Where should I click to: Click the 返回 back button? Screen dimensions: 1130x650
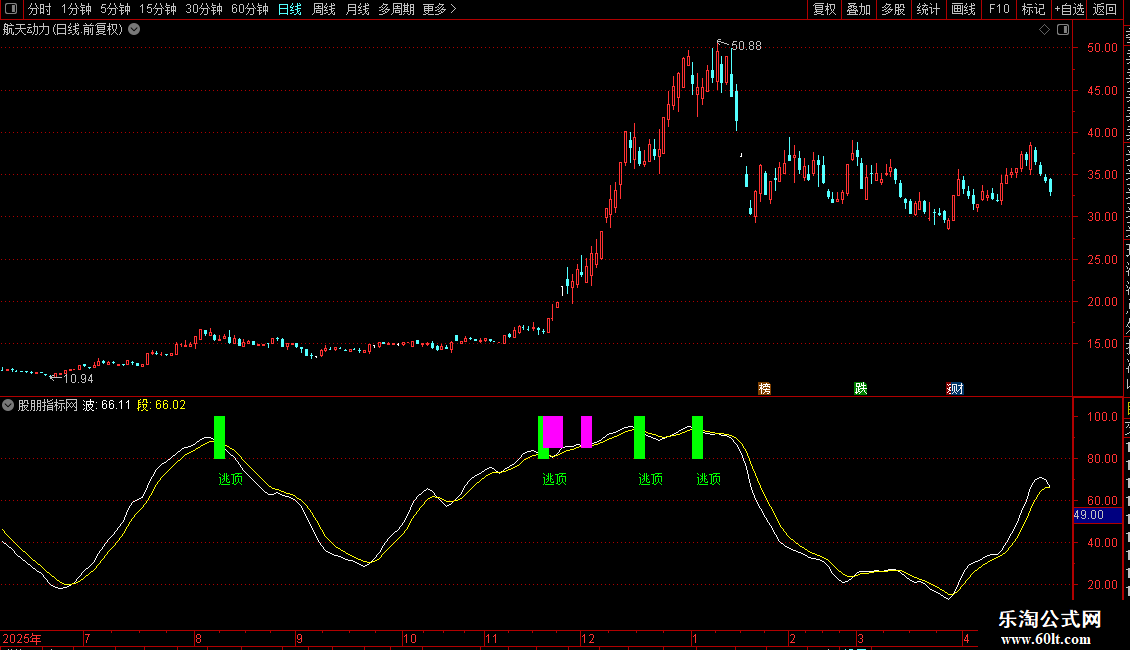click(1105, 9)
